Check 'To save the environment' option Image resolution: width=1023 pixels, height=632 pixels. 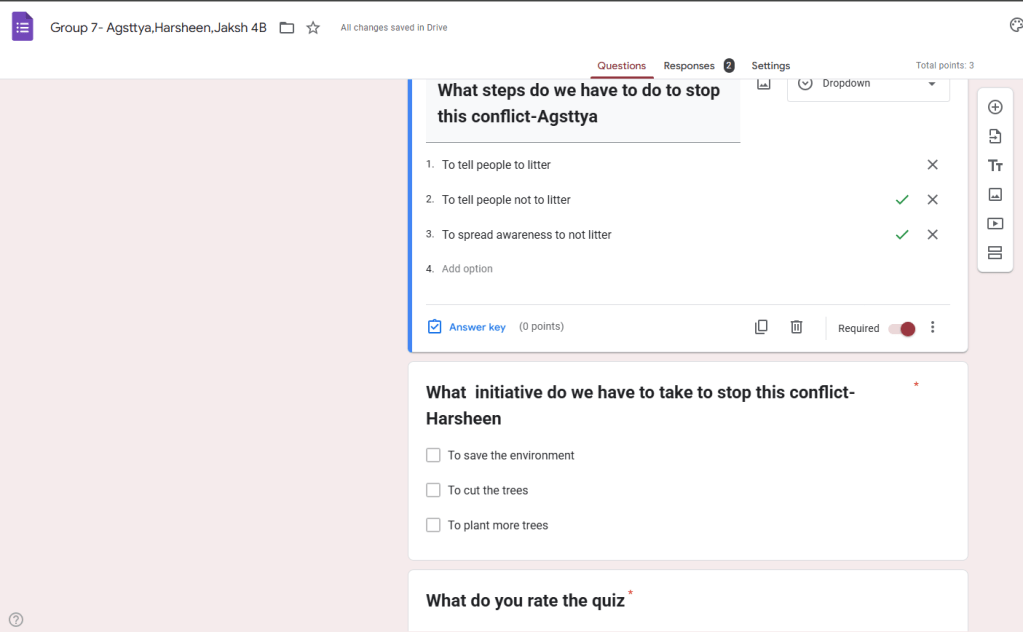[x=433, y=455]
